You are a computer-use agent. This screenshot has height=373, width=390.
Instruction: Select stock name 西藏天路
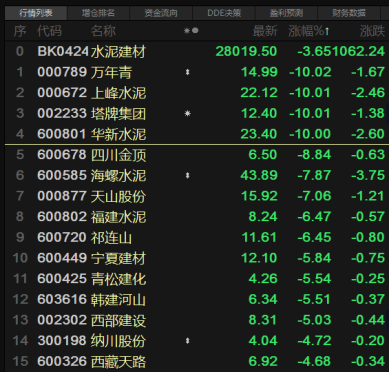click(x=118, y=362)
